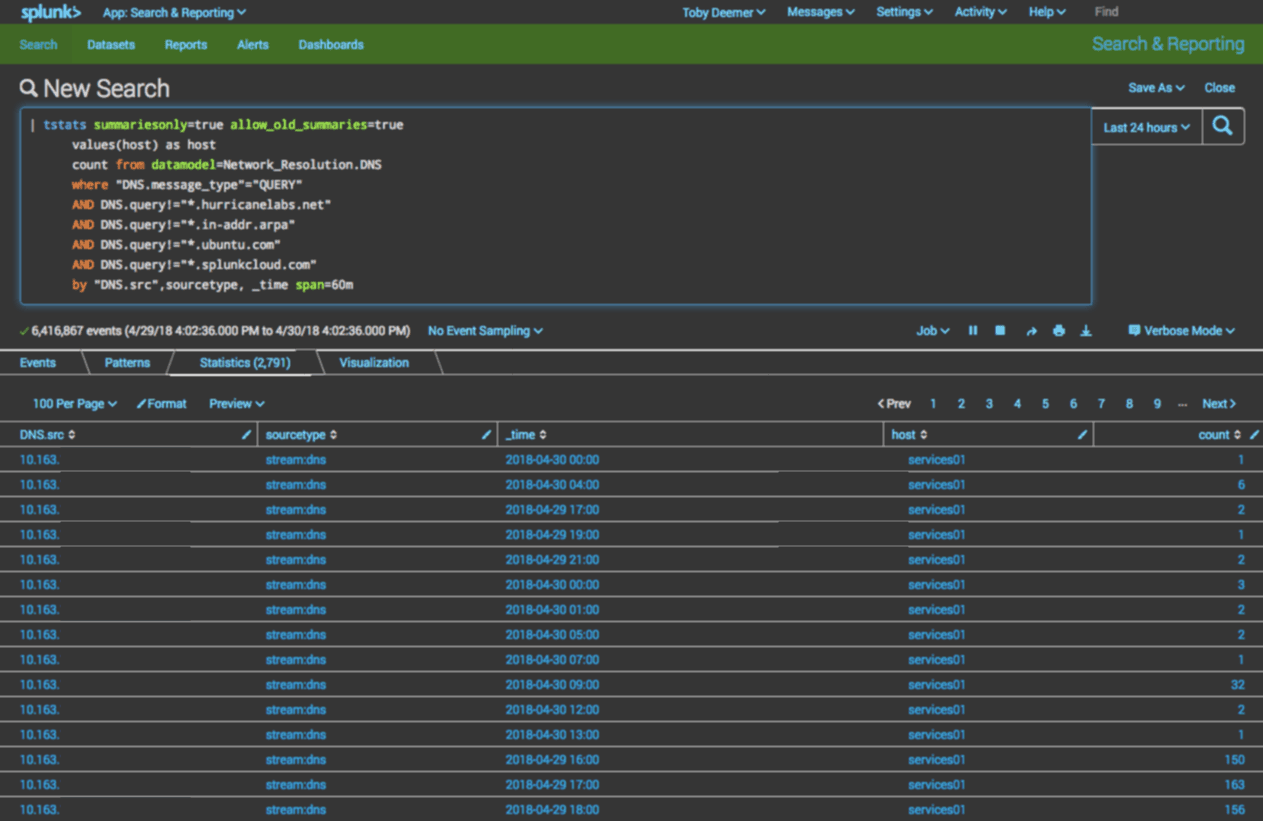1263x821 pixels.
Task: Click inside the search query editor
Action: (x=555, y=206)
